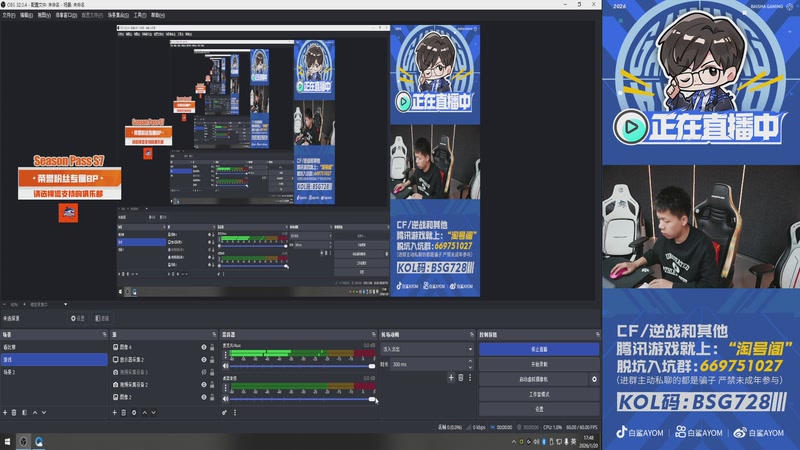The image size is (800, 450).
Task: Move the scene up with the up arrow
Action: coord(35,412)
